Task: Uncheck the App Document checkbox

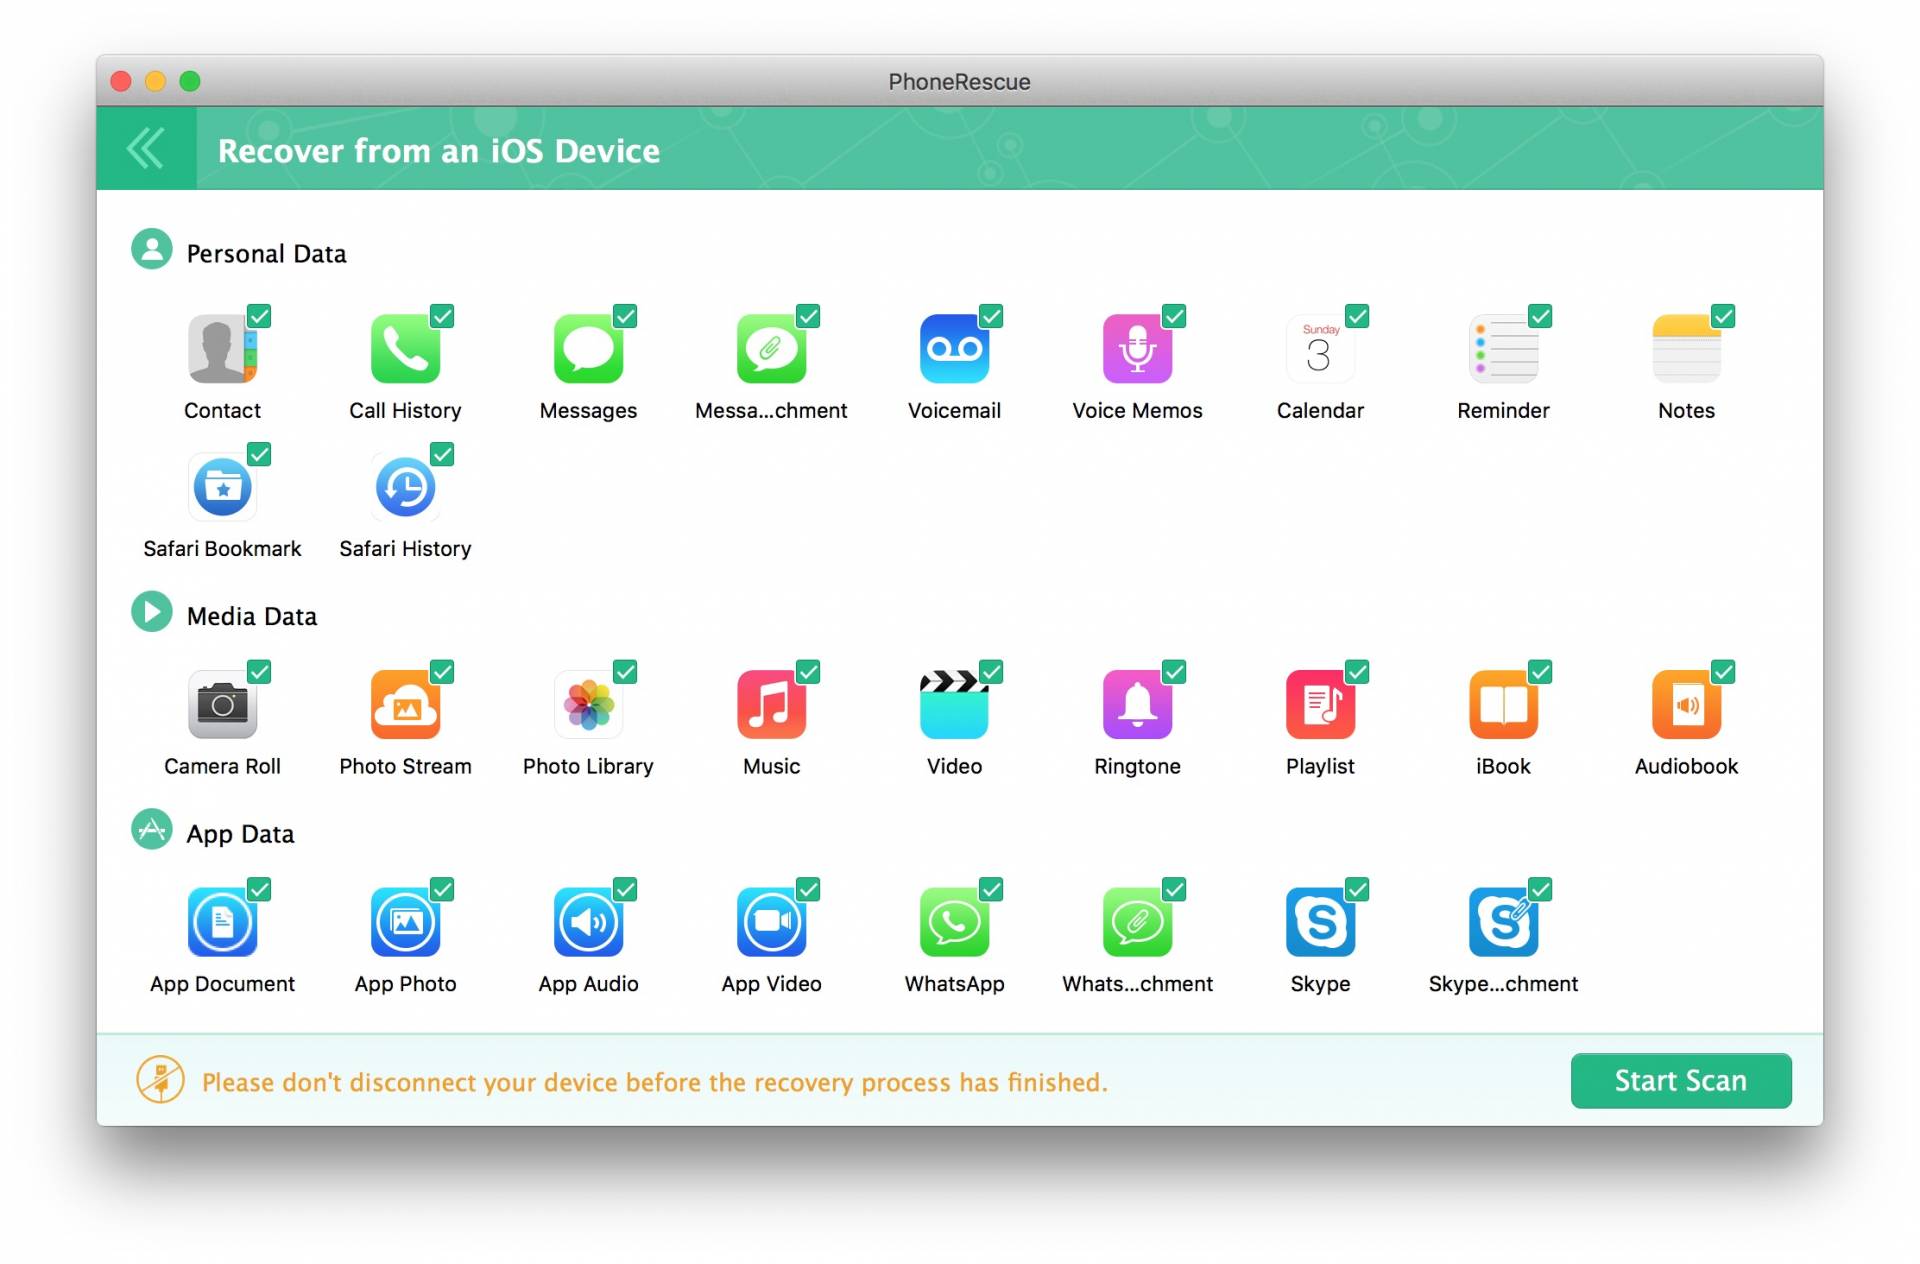Action: [259, 889]
